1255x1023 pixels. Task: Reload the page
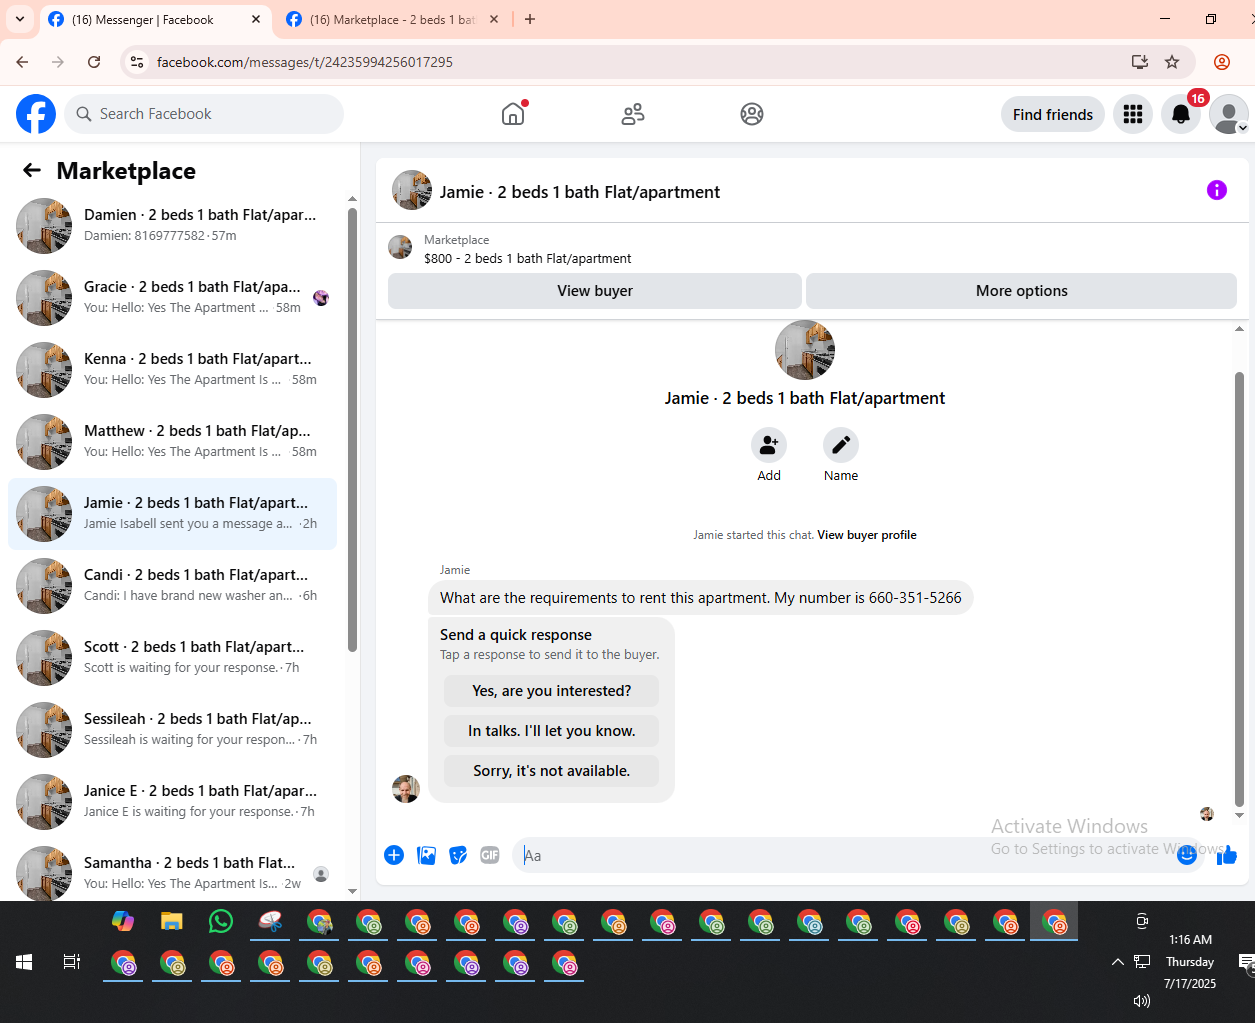pos(94,62)
